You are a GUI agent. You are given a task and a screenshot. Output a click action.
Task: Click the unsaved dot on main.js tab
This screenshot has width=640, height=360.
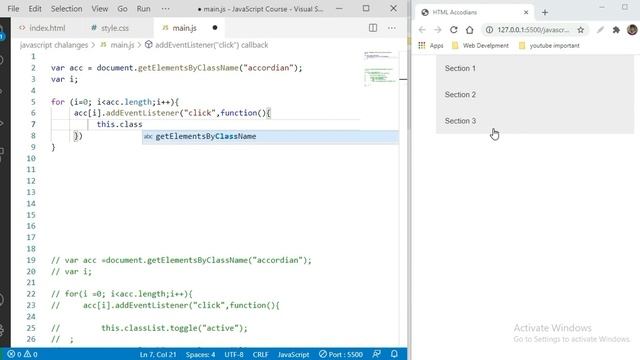pyautogui.click(x=215, y=28)
